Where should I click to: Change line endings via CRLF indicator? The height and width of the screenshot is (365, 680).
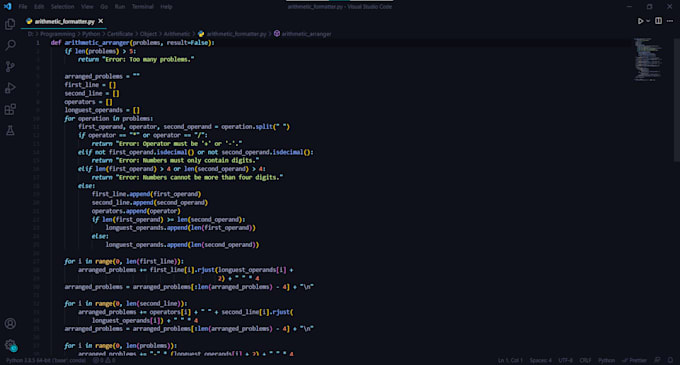585,360
